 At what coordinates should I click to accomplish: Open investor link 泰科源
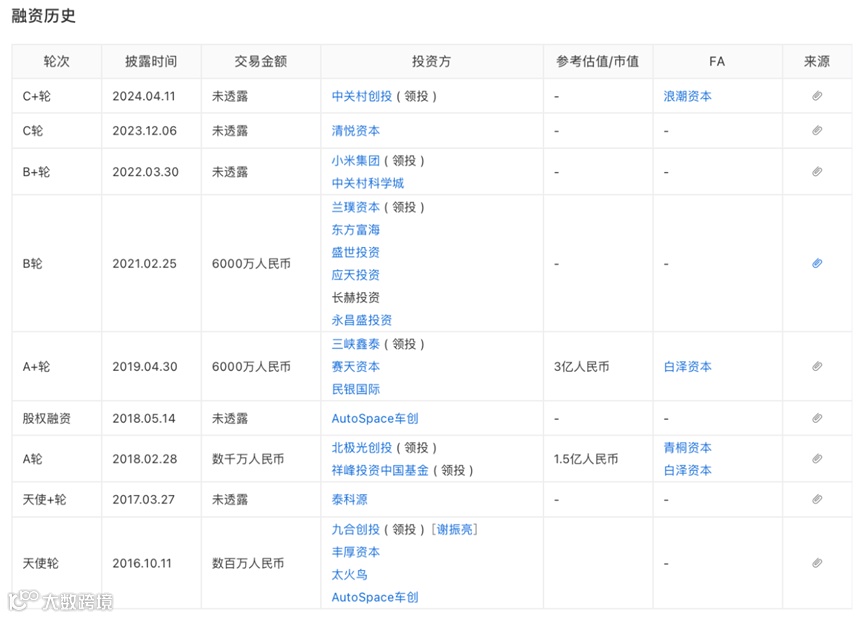point(349,499)
